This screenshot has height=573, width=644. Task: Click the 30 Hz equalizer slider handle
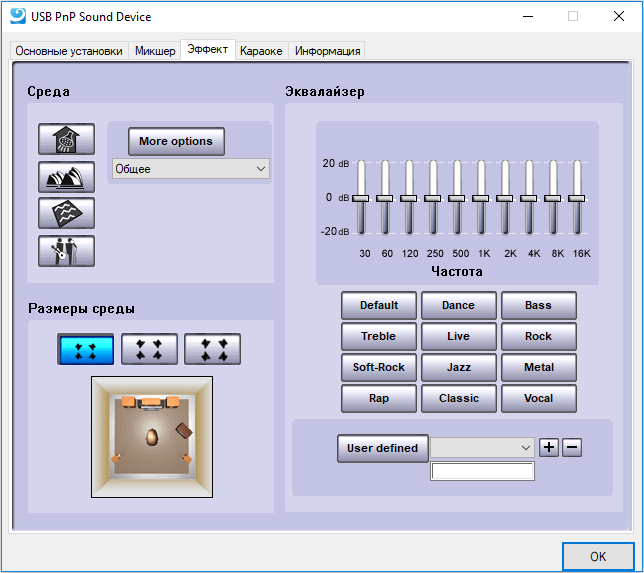pos(361,198)
